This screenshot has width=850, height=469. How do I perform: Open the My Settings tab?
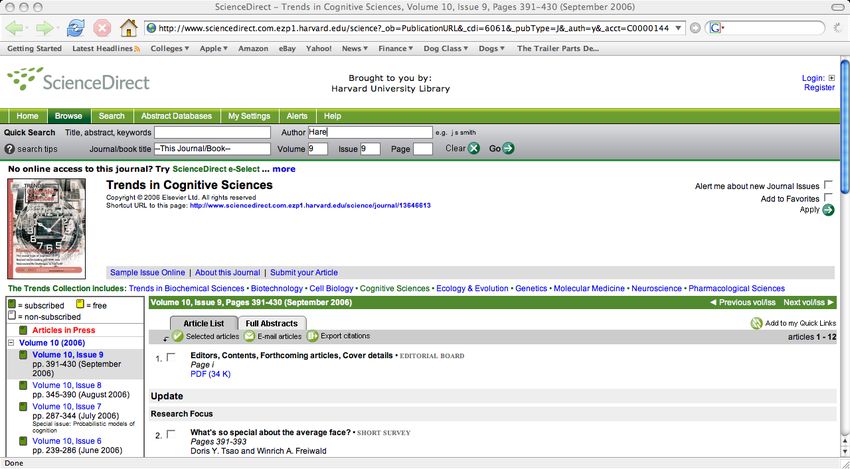[249, 116]
